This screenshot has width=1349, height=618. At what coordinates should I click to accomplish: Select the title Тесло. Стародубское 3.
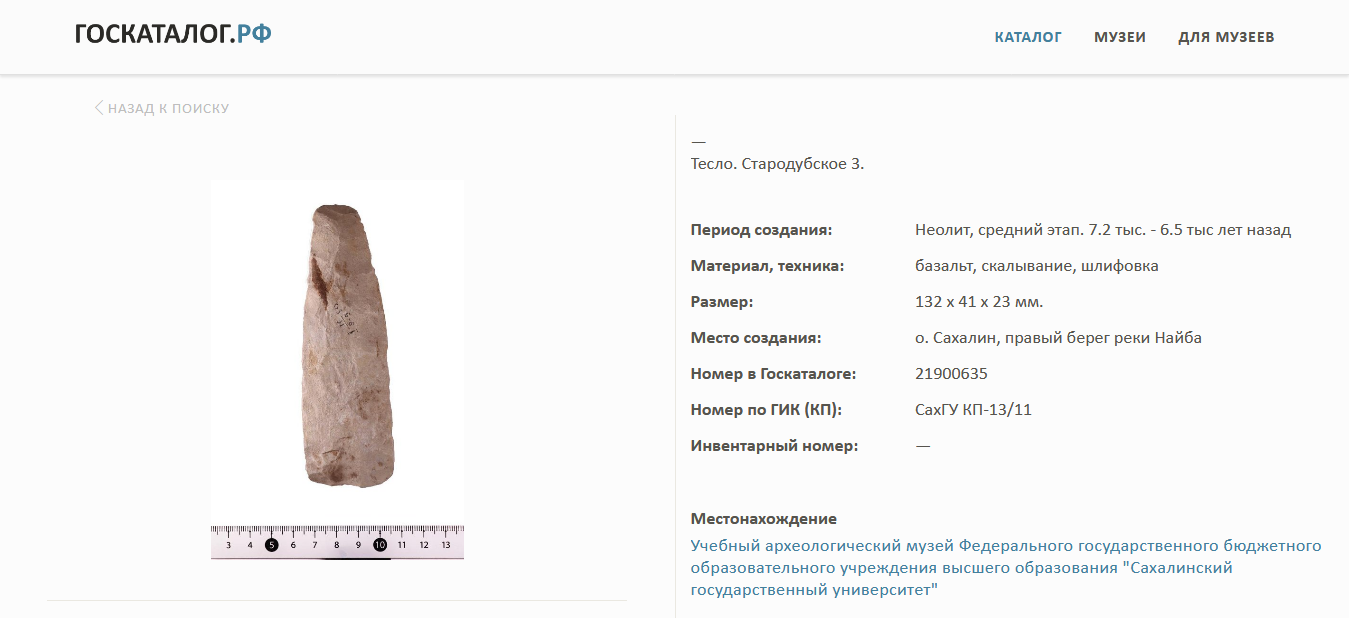tap(777, 164)
